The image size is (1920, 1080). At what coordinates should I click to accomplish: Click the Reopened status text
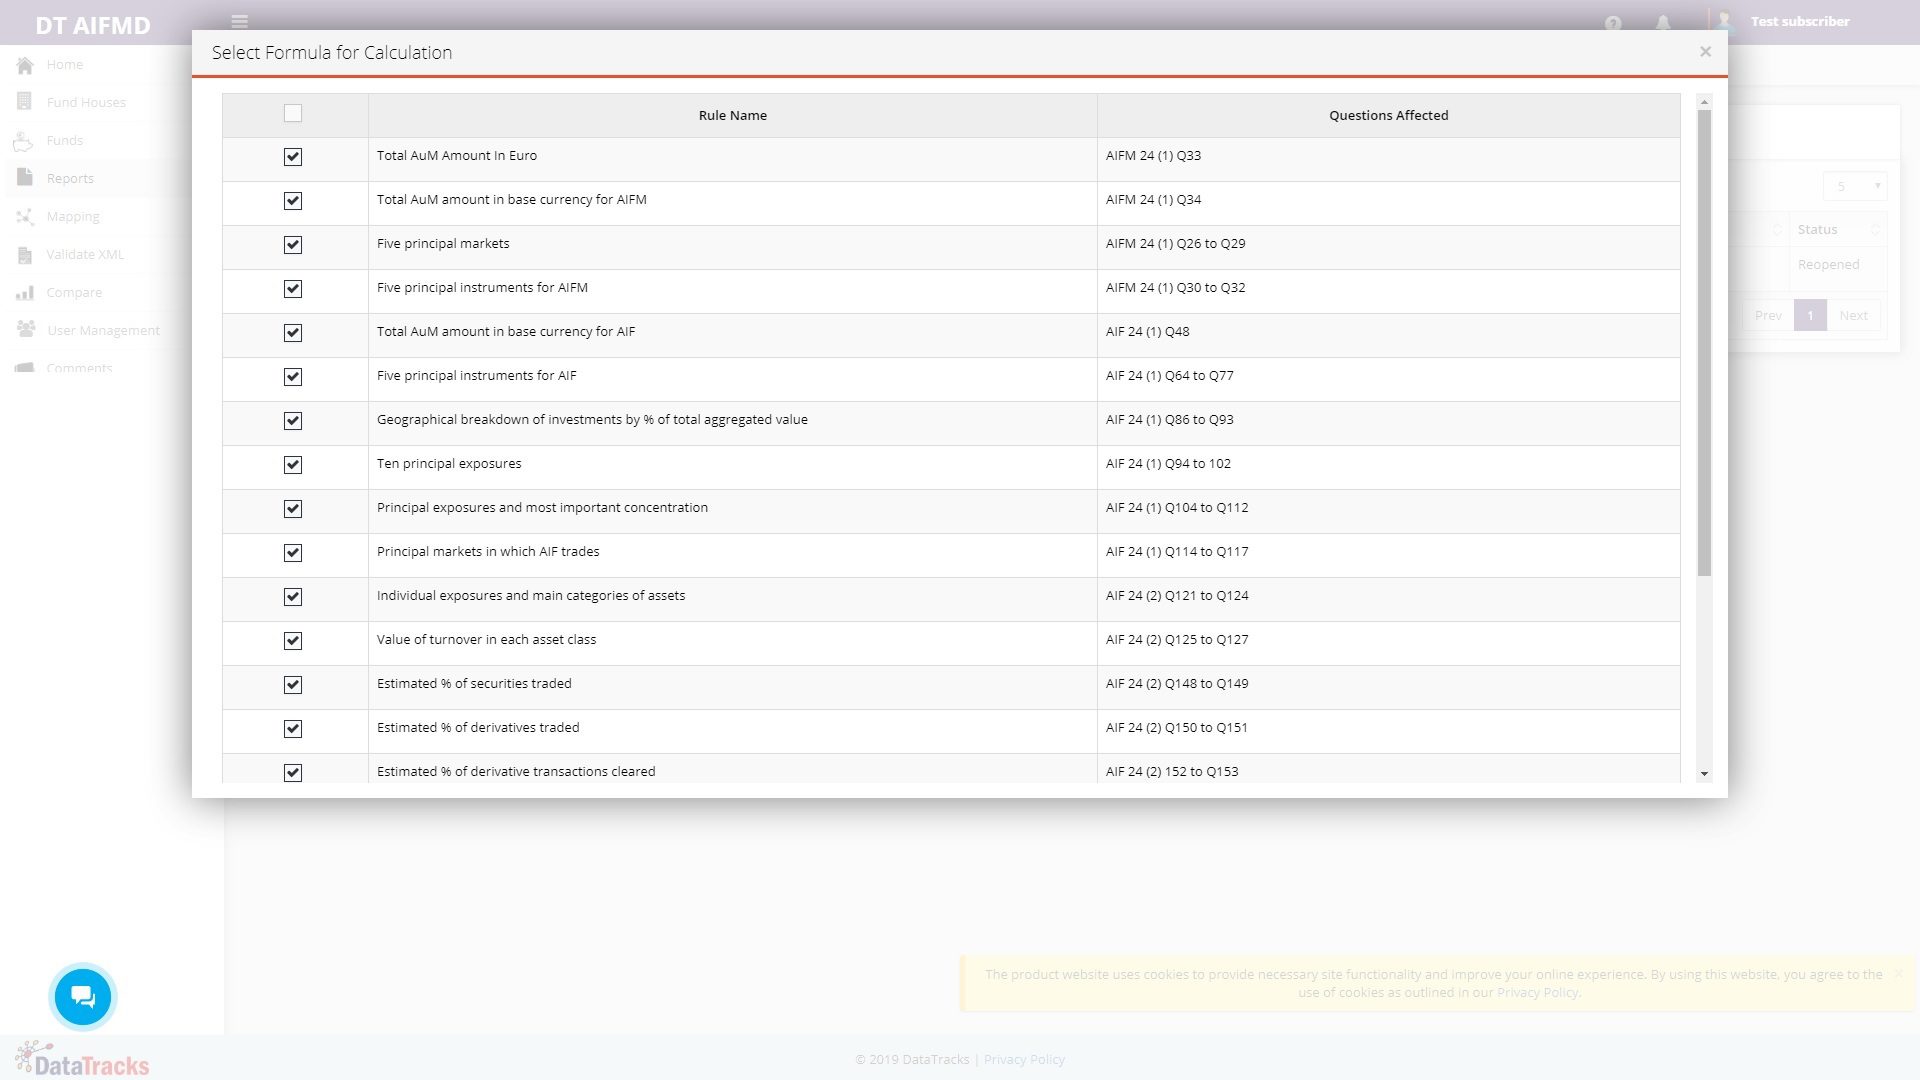click(1828, 265)
